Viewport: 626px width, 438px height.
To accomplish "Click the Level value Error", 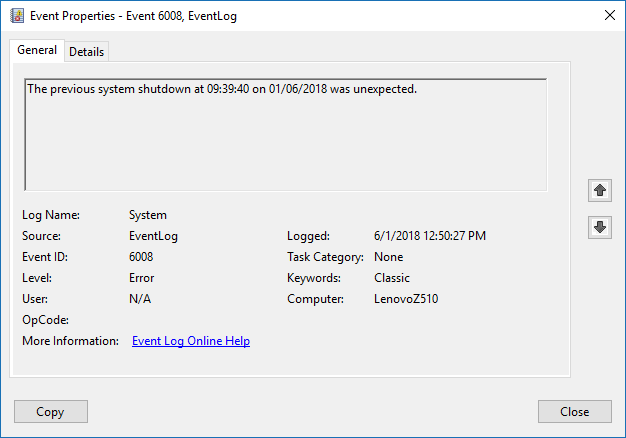I will click(x=141, y=278).
